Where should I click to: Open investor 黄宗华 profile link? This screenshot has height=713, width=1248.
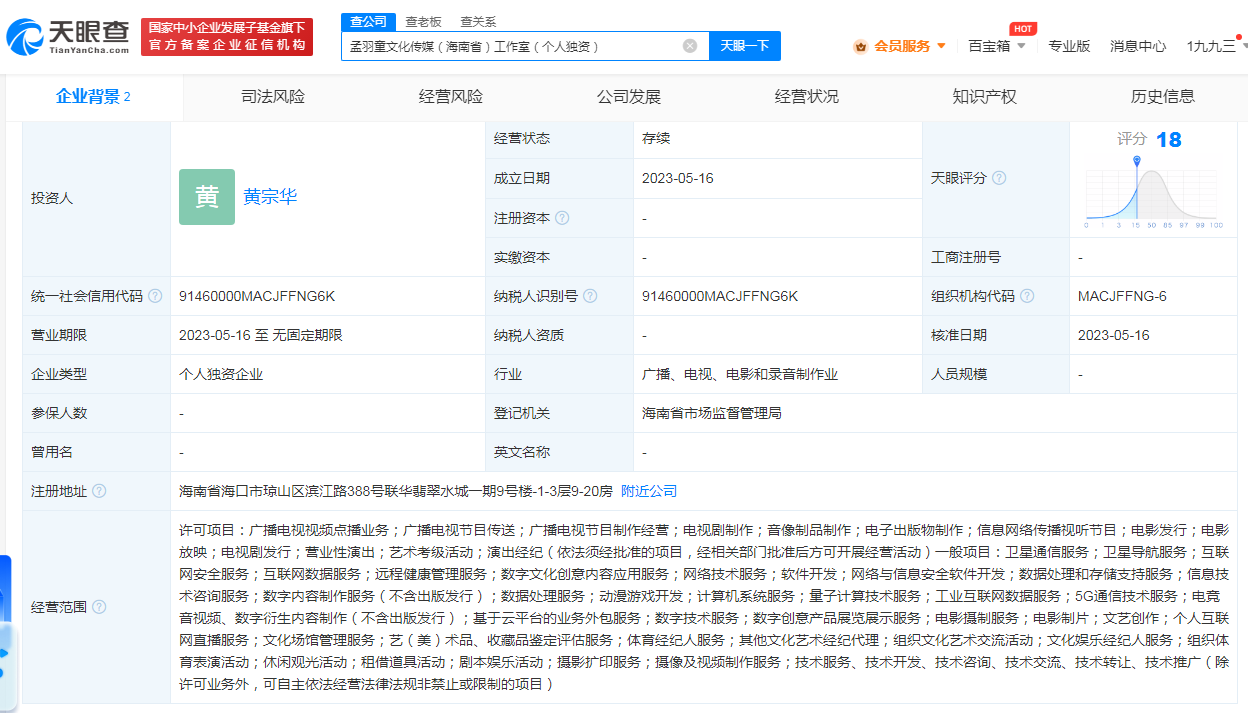pyautogui.click(x=270, y=197)
